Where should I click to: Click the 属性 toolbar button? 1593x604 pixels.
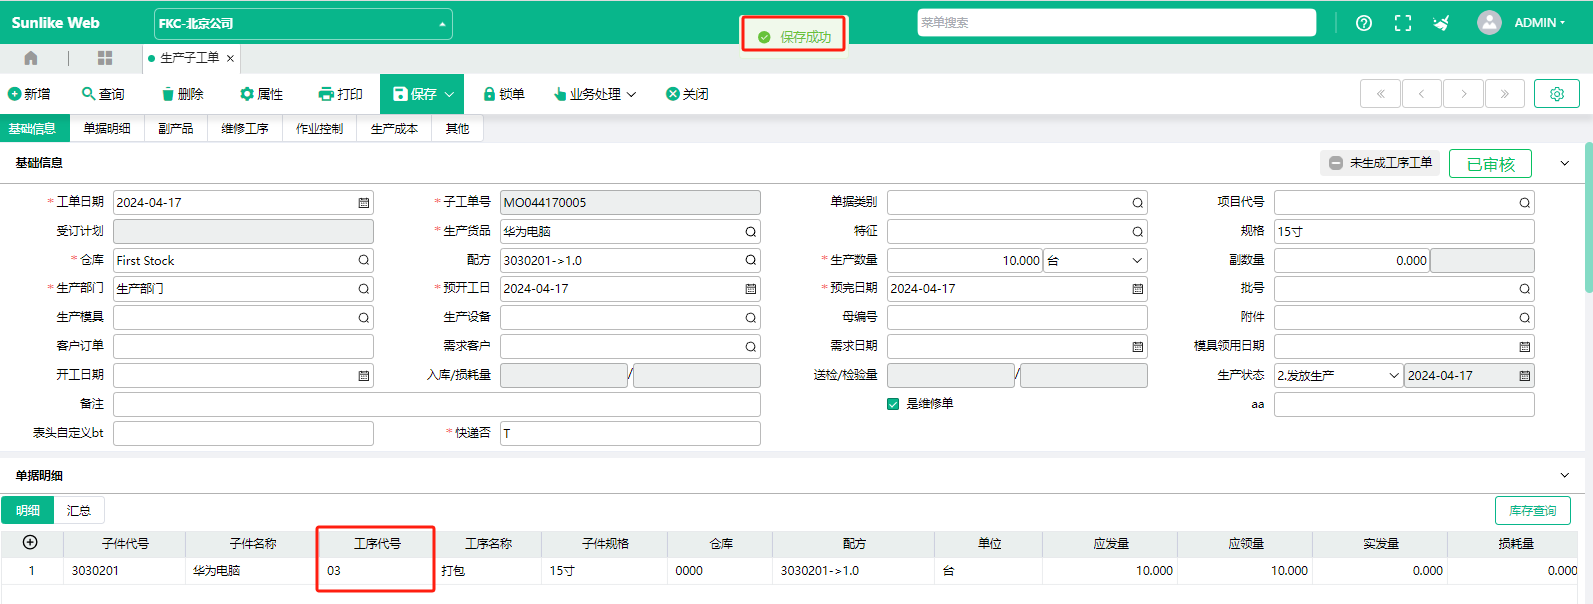point(262,94)
